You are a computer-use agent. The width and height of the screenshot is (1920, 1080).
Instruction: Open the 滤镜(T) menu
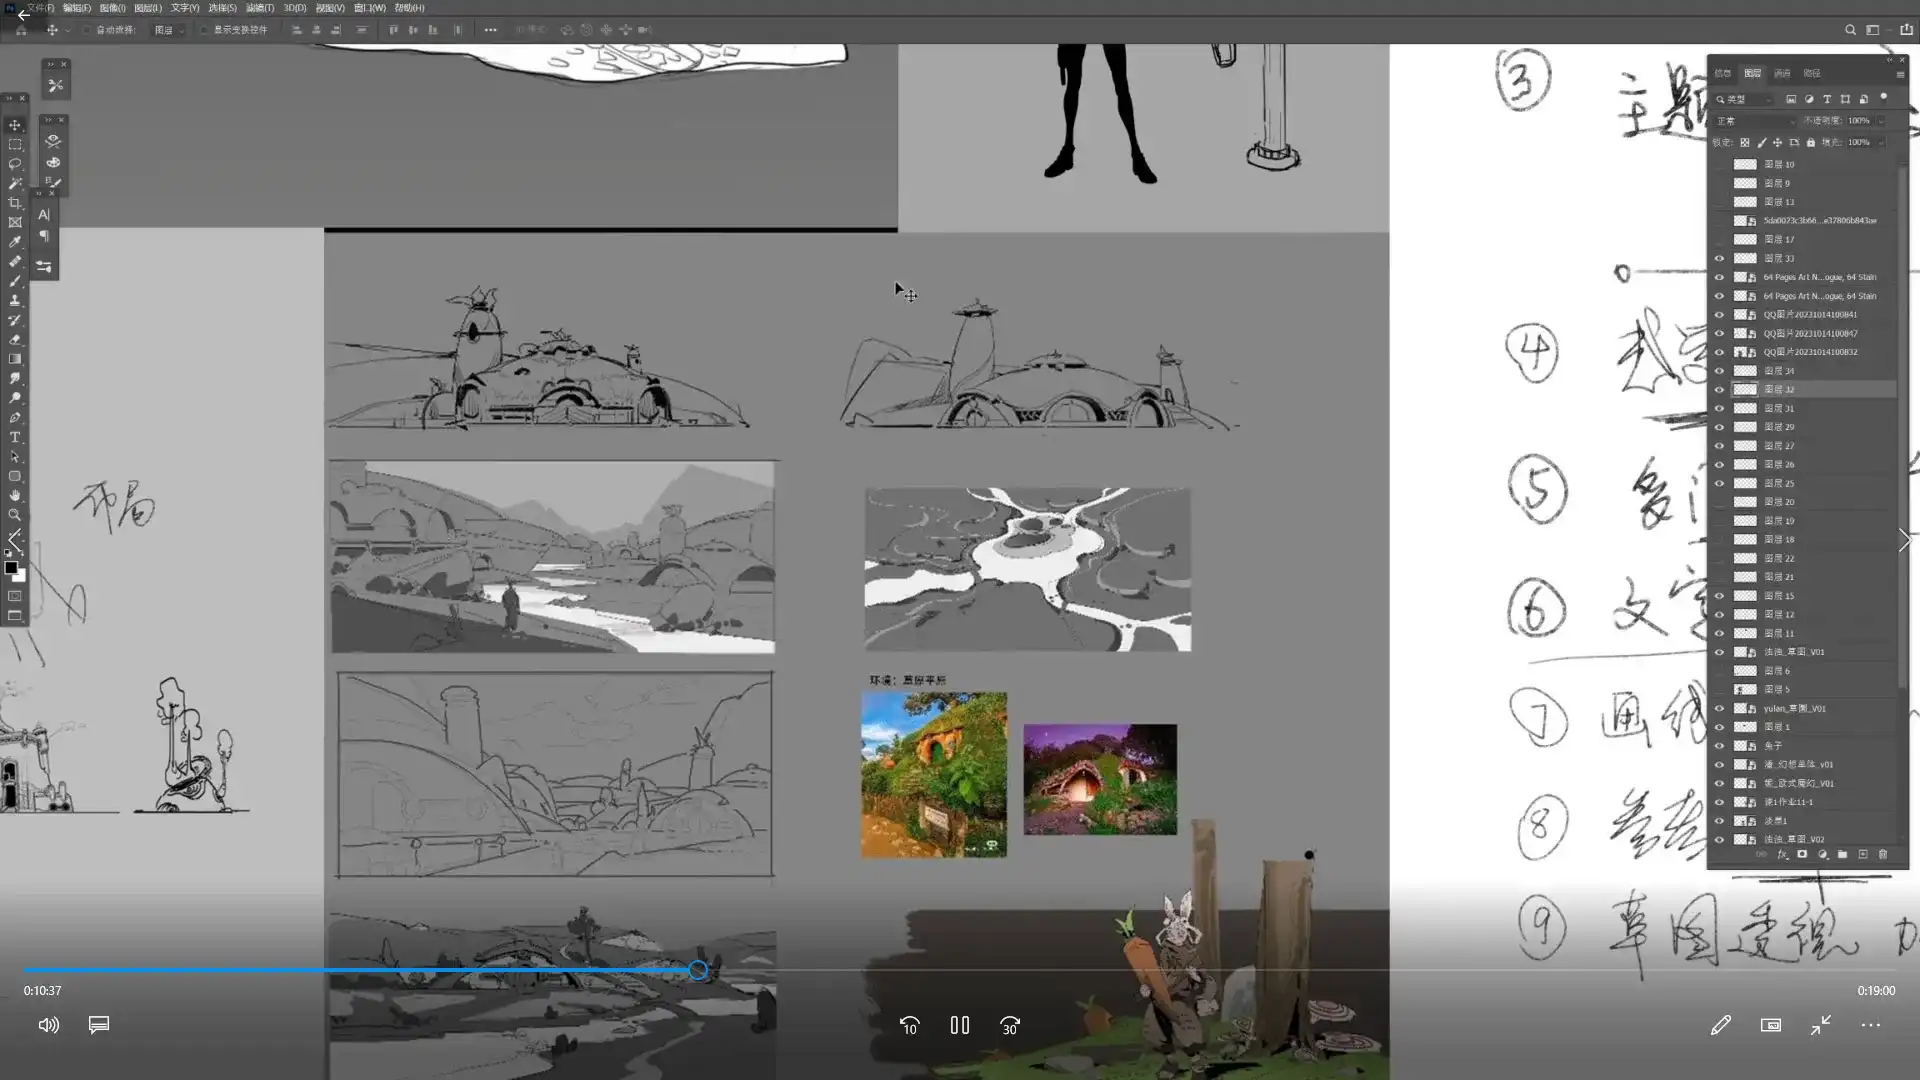[260, 8]
